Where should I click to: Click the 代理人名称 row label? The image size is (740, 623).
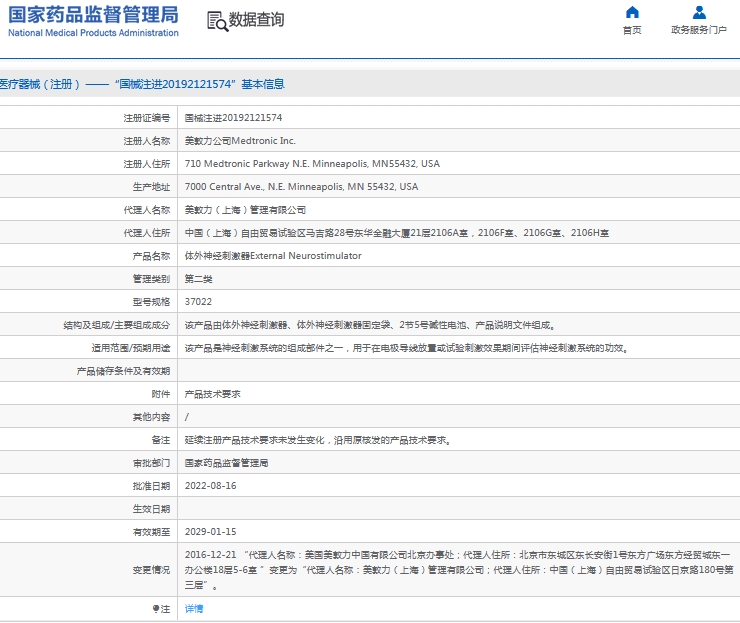(x=147, y=210)
